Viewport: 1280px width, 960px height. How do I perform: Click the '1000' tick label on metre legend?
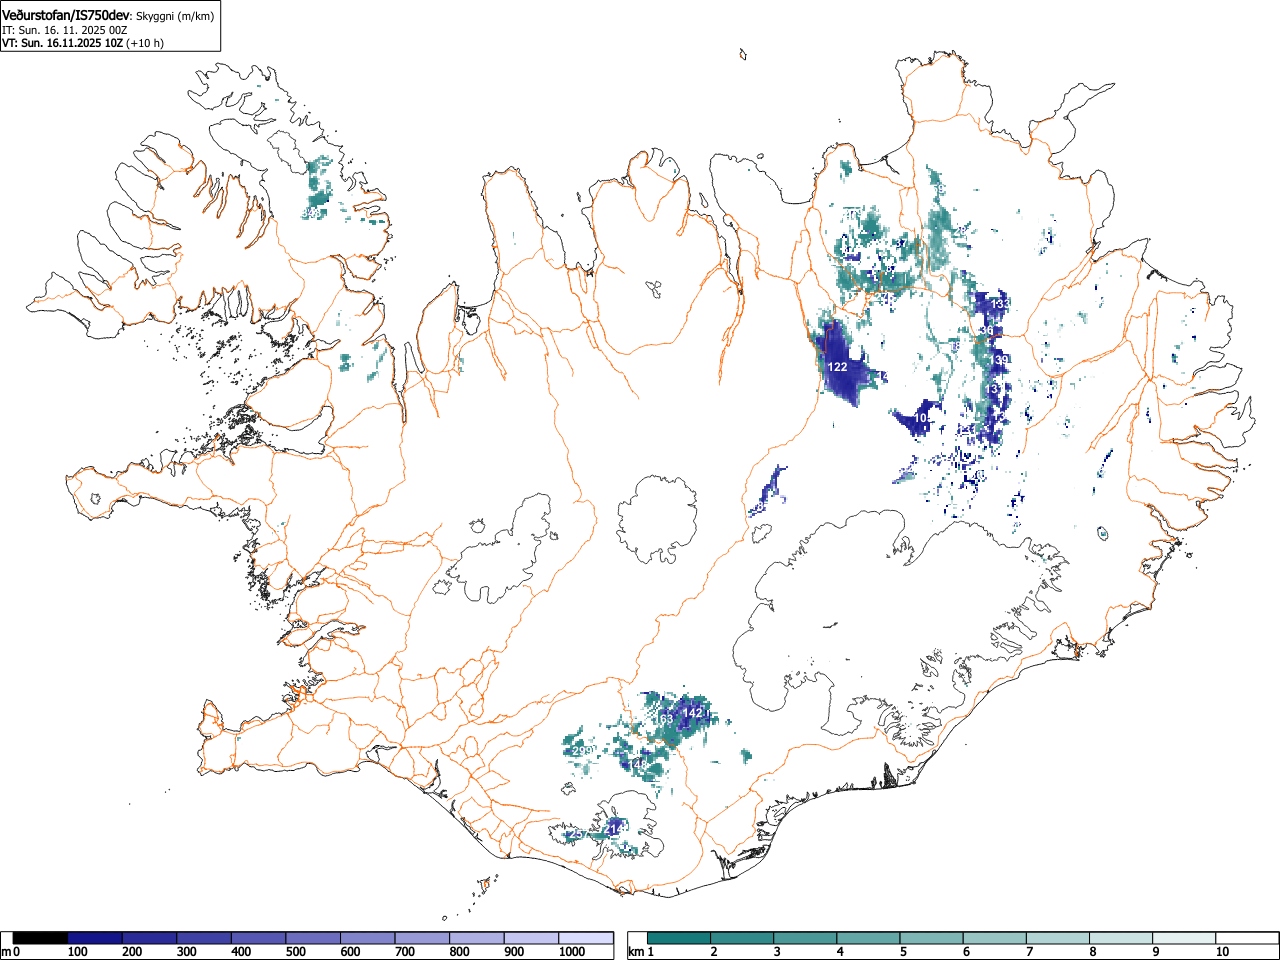click(x=572, y=952)
